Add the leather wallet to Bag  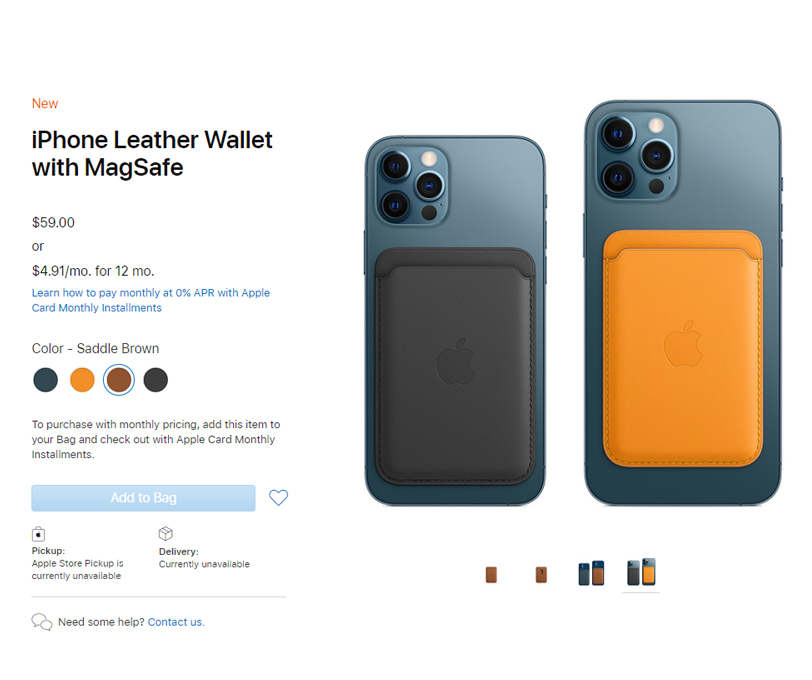(143, 498)
